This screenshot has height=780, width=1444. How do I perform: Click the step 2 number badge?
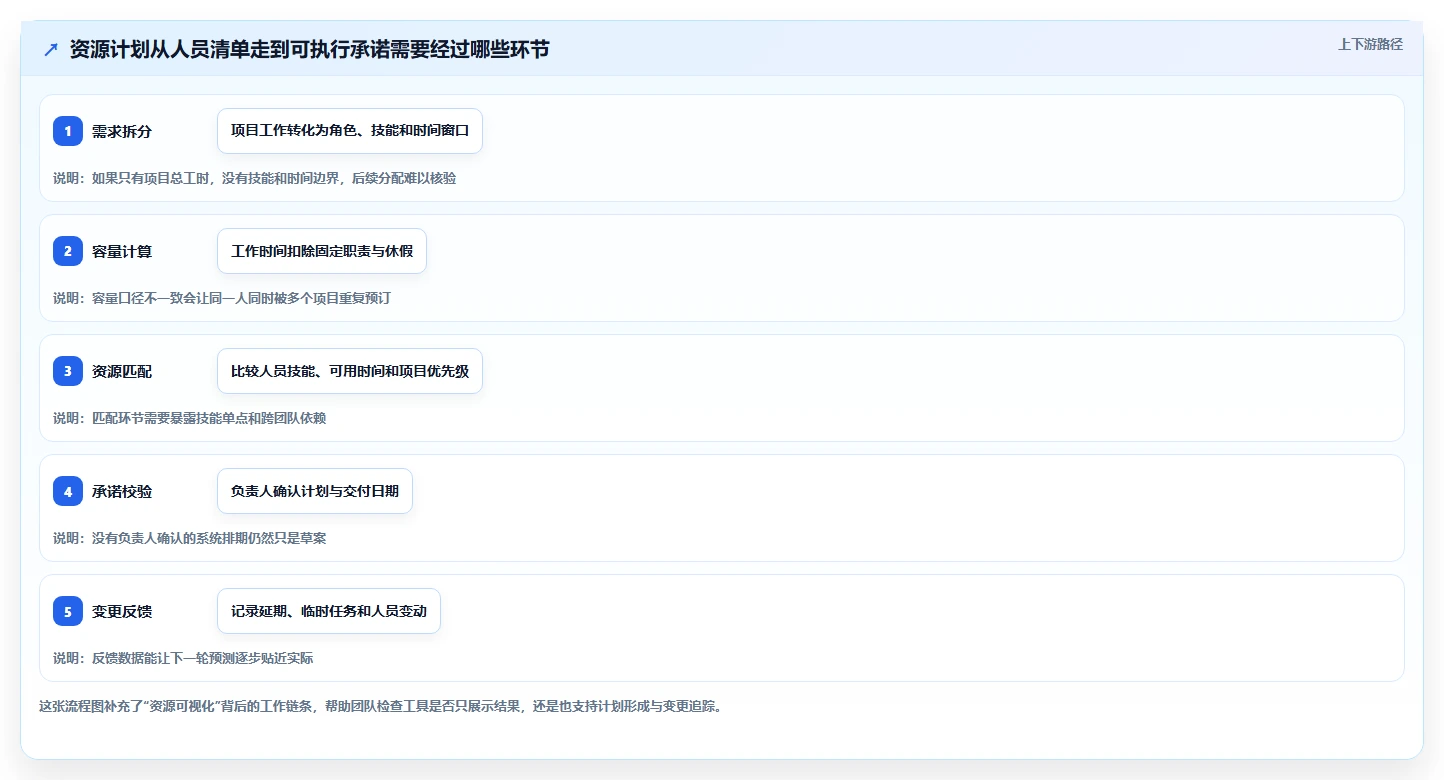(68, 251)
